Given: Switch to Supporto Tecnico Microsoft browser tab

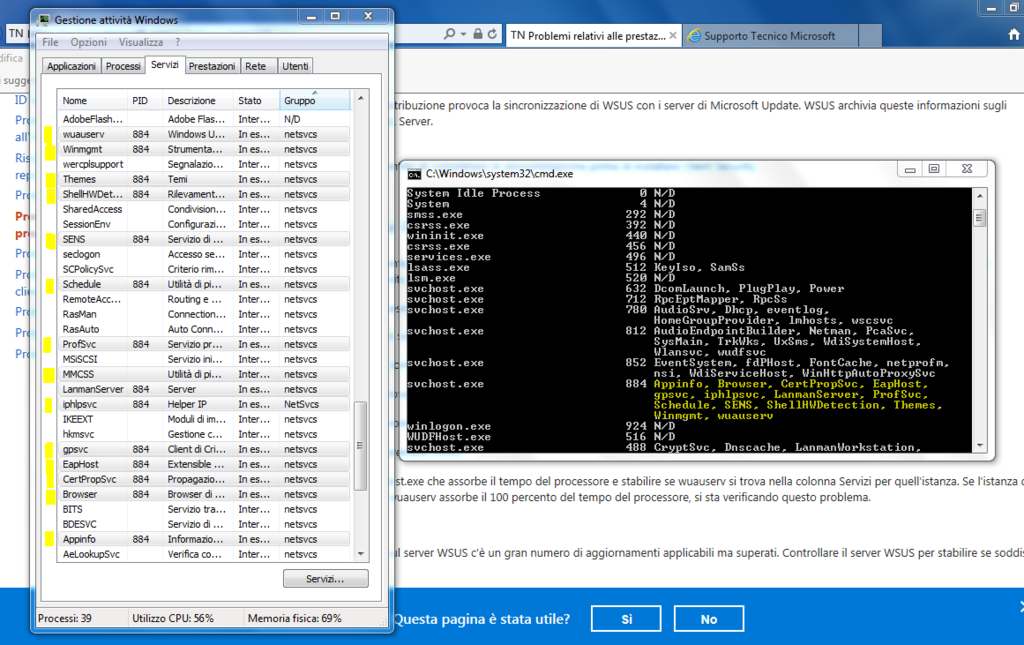Looking at the screenshot, I should [x=770, y=36].
